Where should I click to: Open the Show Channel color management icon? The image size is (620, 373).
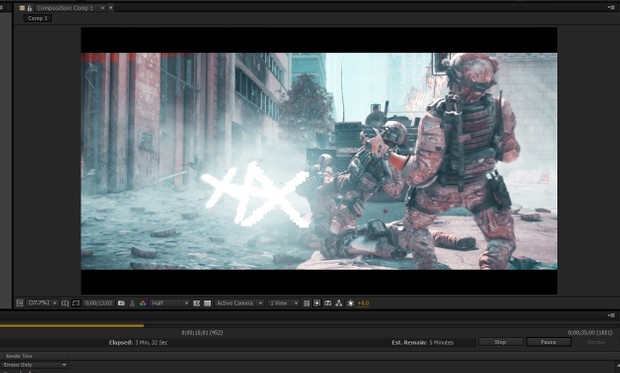(143, 303)
